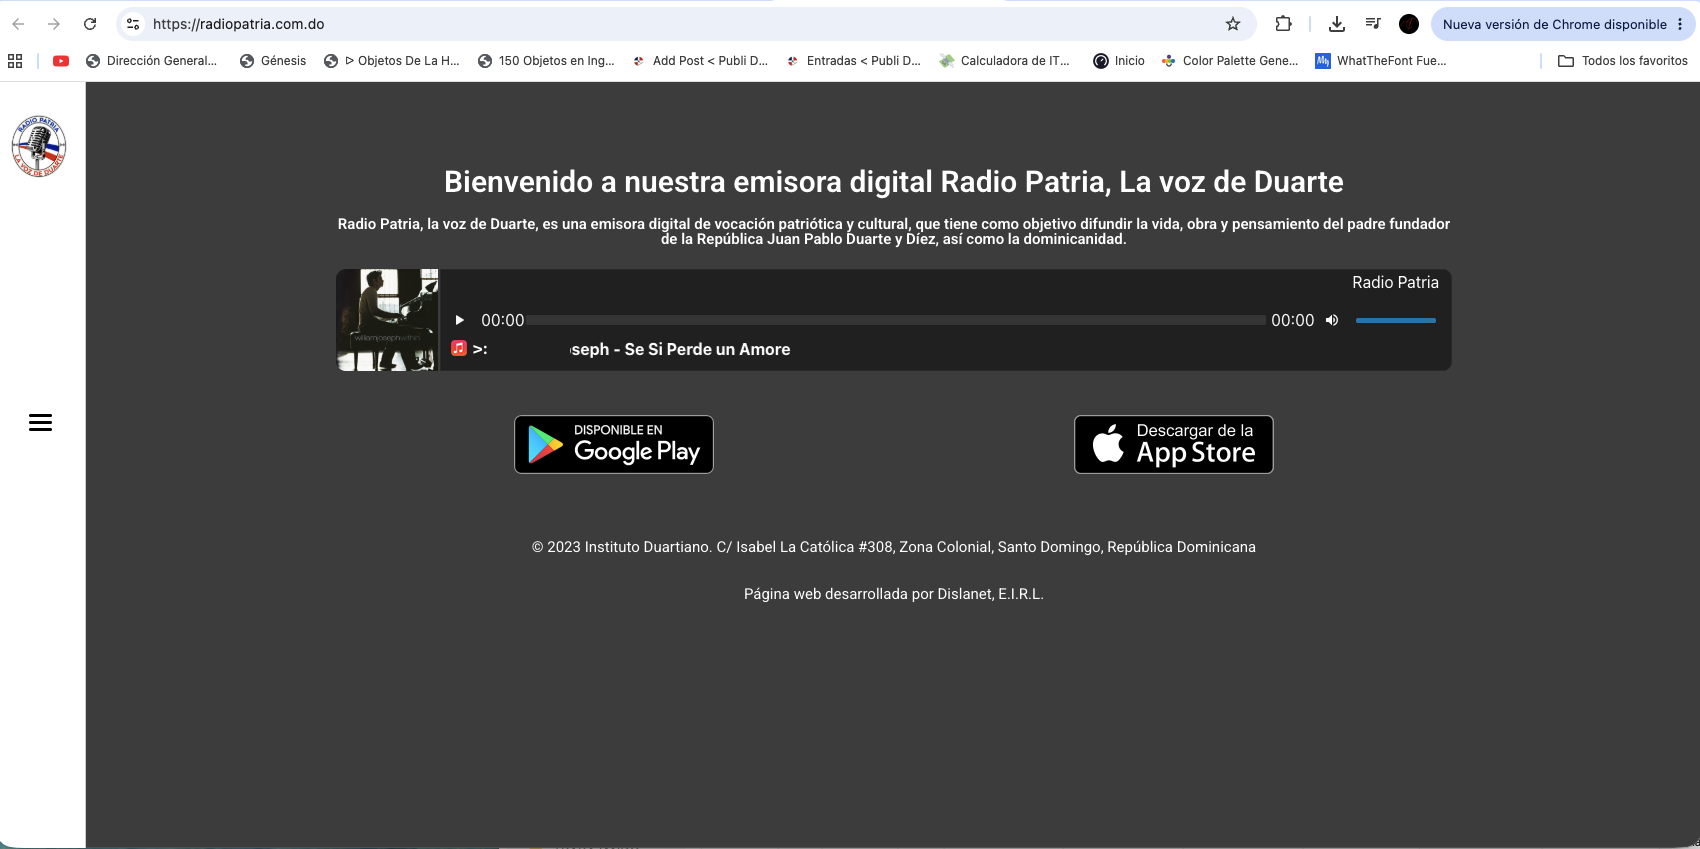Click the 'Radio Patria' station label

pos(1395,283)
